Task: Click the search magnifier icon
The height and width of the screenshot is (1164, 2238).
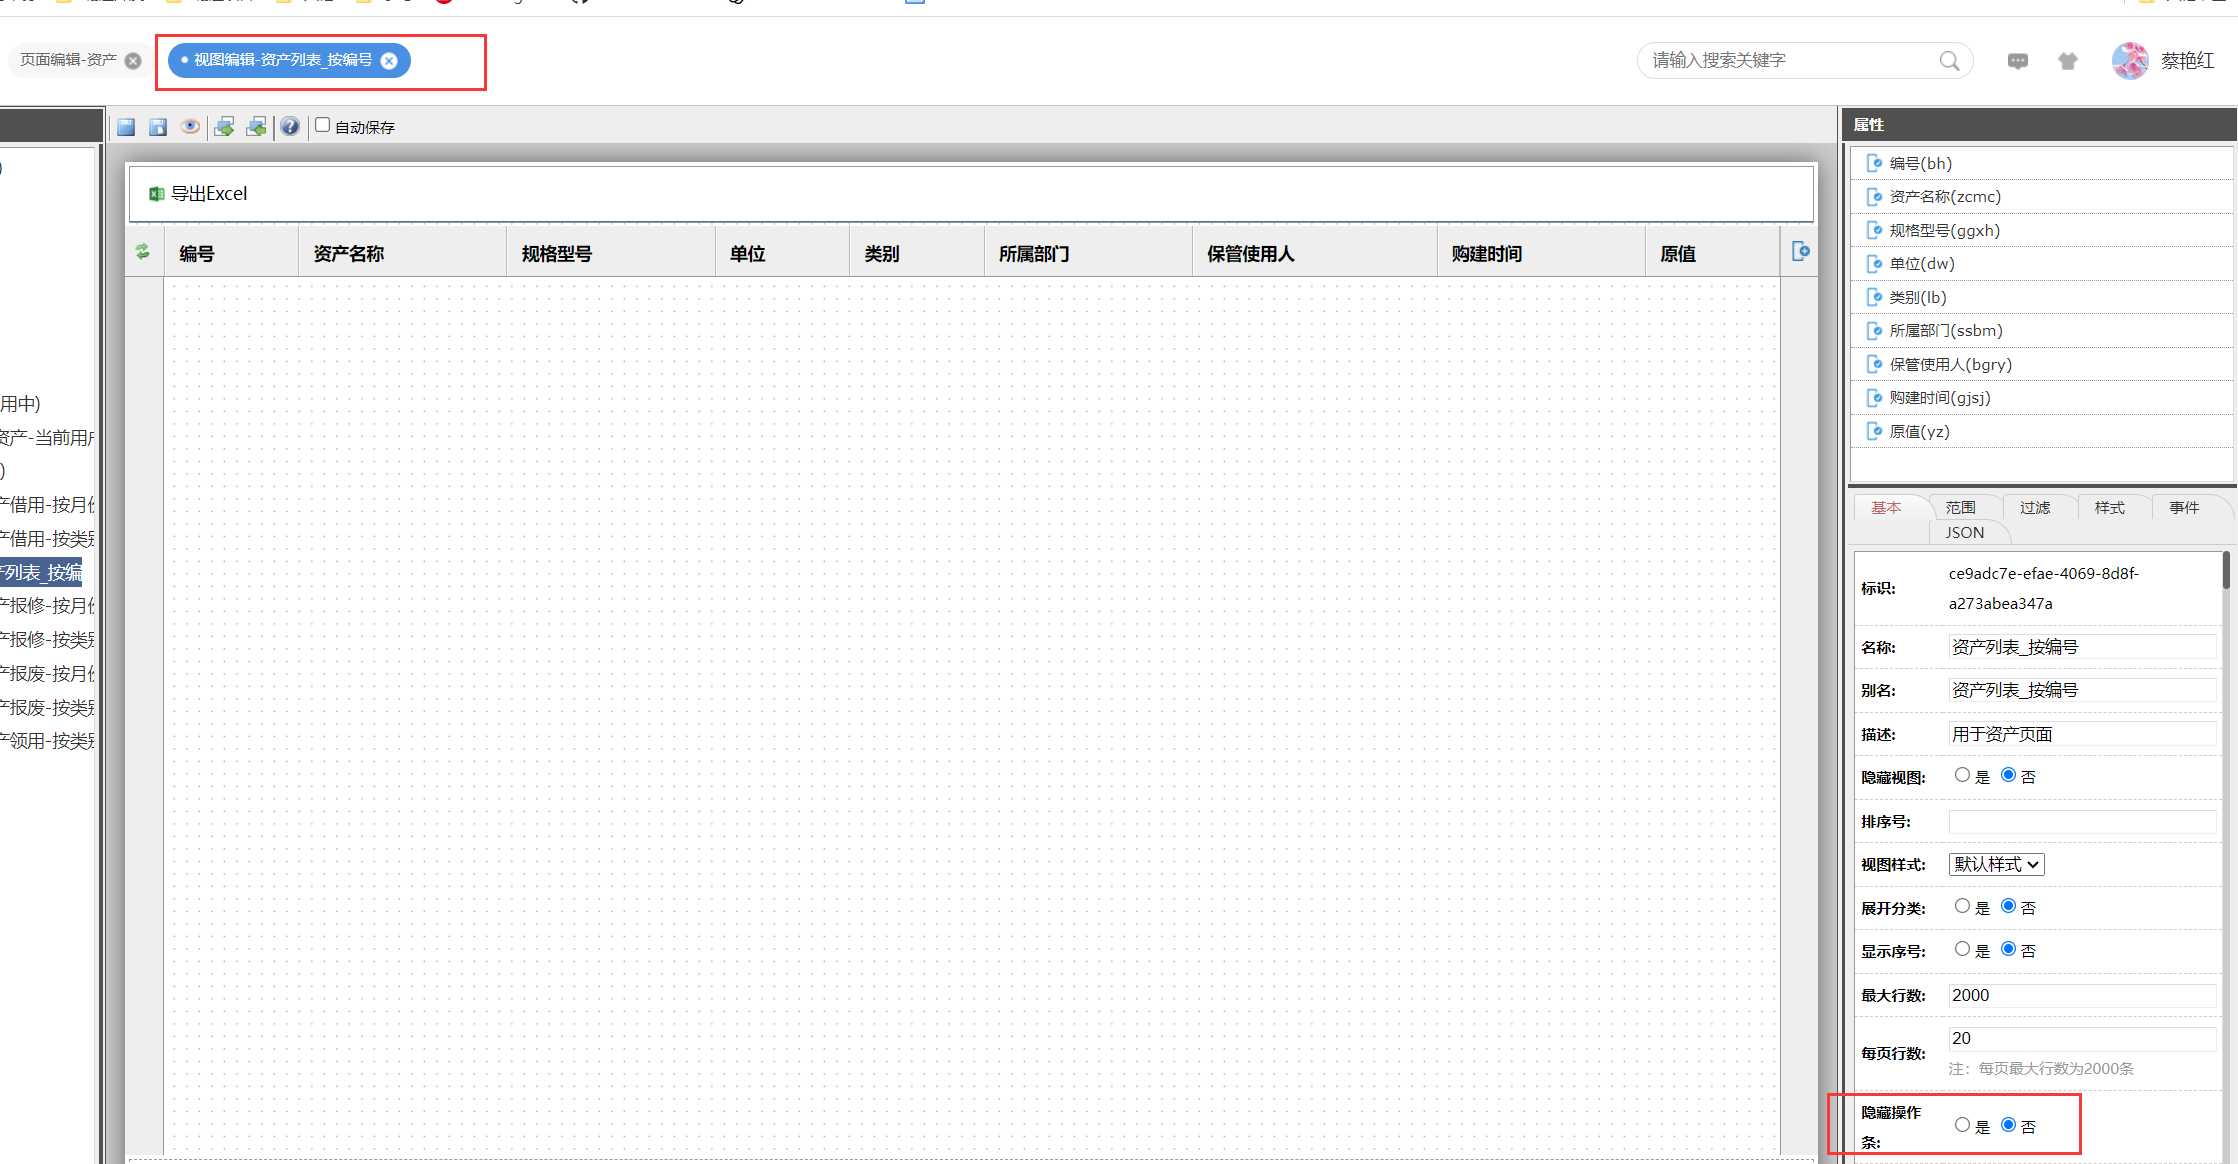Action: (1949, 61)
